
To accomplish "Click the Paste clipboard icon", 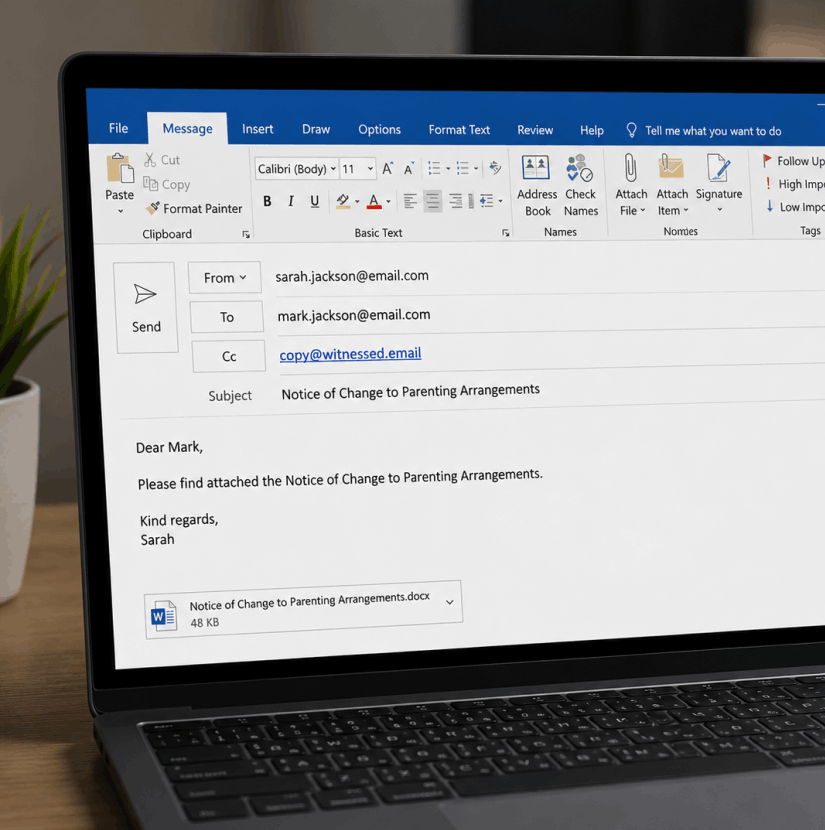I will [120, 169].
